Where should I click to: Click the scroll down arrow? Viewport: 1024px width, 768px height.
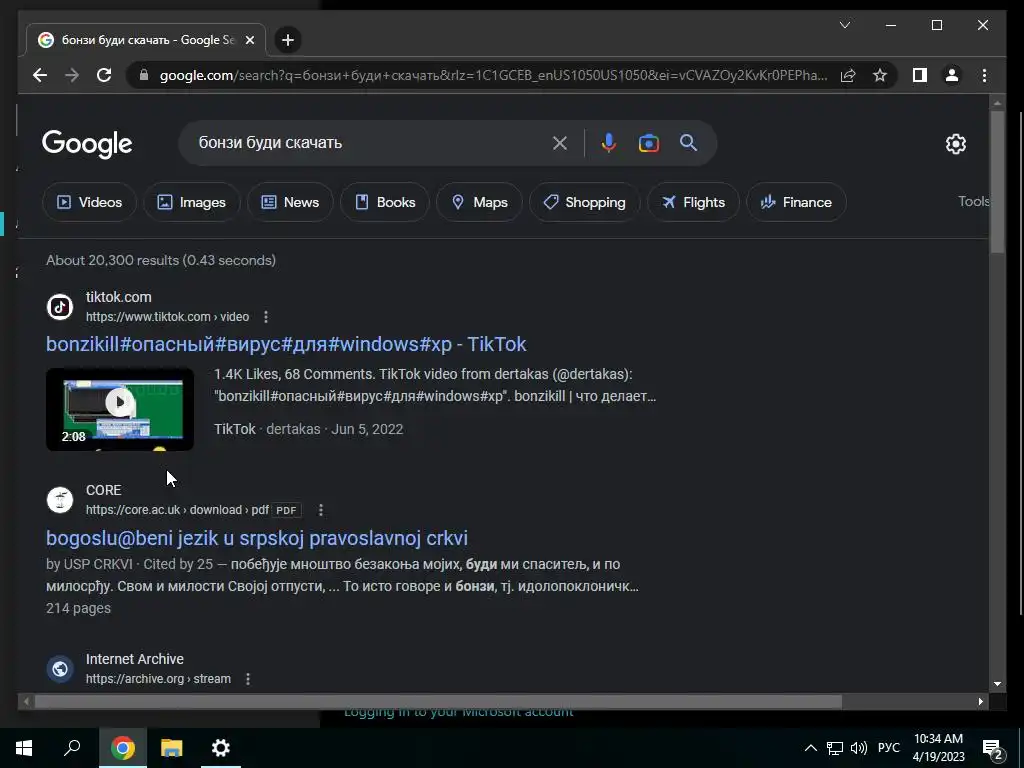(997, 684)
